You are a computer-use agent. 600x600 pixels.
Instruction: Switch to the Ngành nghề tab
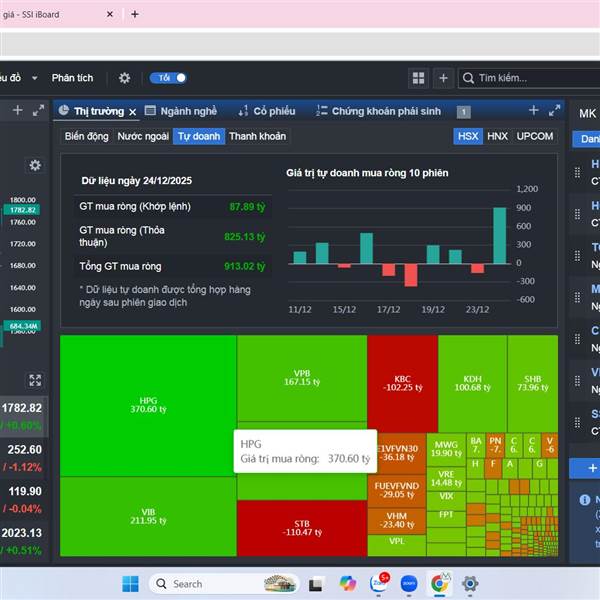(181, 111)
